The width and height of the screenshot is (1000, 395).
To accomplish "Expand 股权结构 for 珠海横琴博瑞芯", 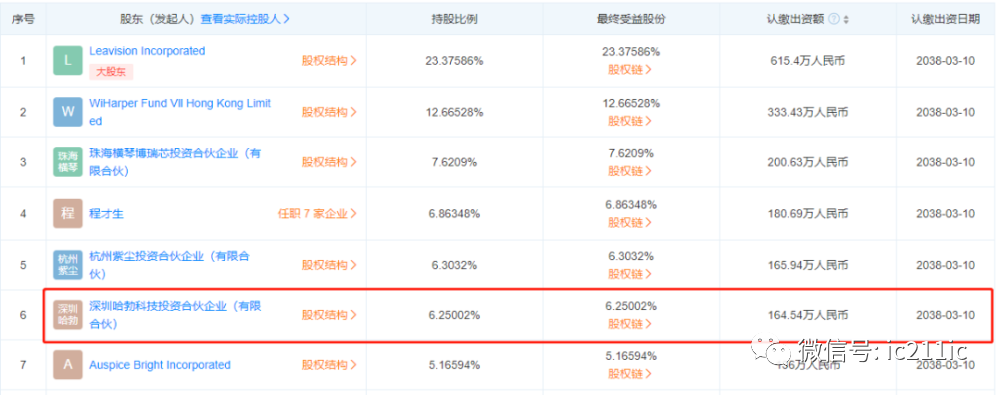I will [329, 162].
